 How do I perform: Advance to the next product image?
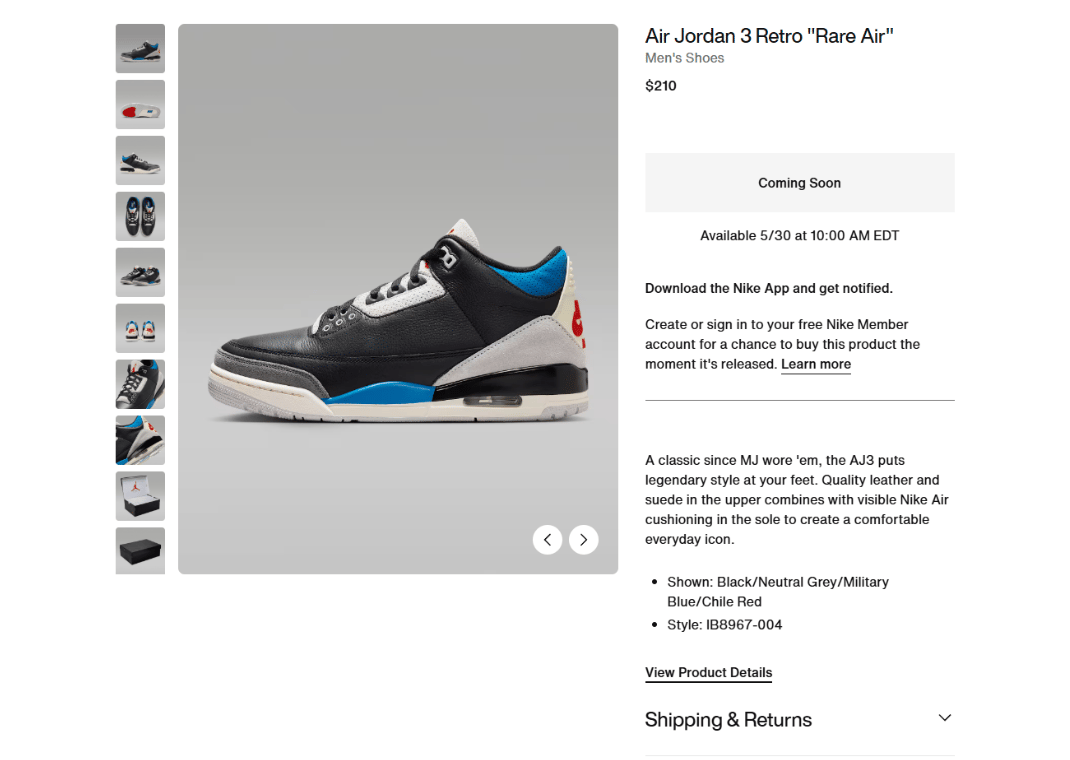click(583, 540)
